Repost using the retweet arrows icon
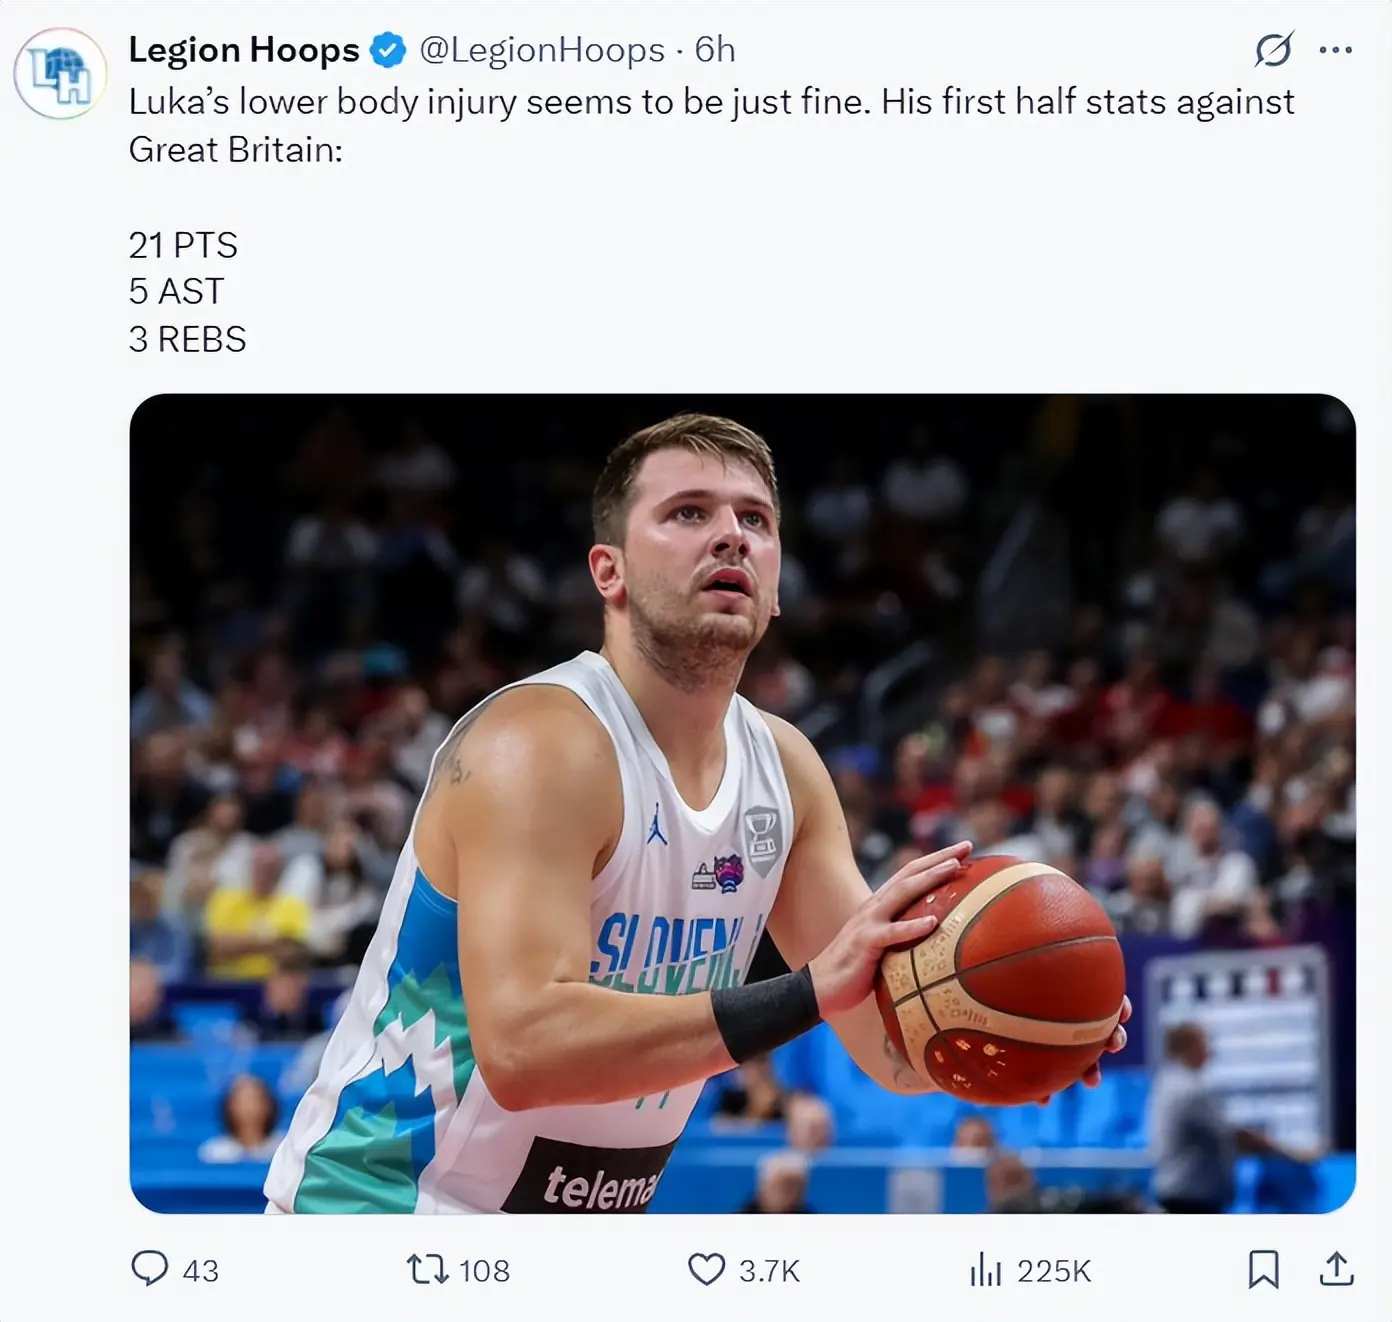The image size is (1392, 1322). (x=427, y=1270)
